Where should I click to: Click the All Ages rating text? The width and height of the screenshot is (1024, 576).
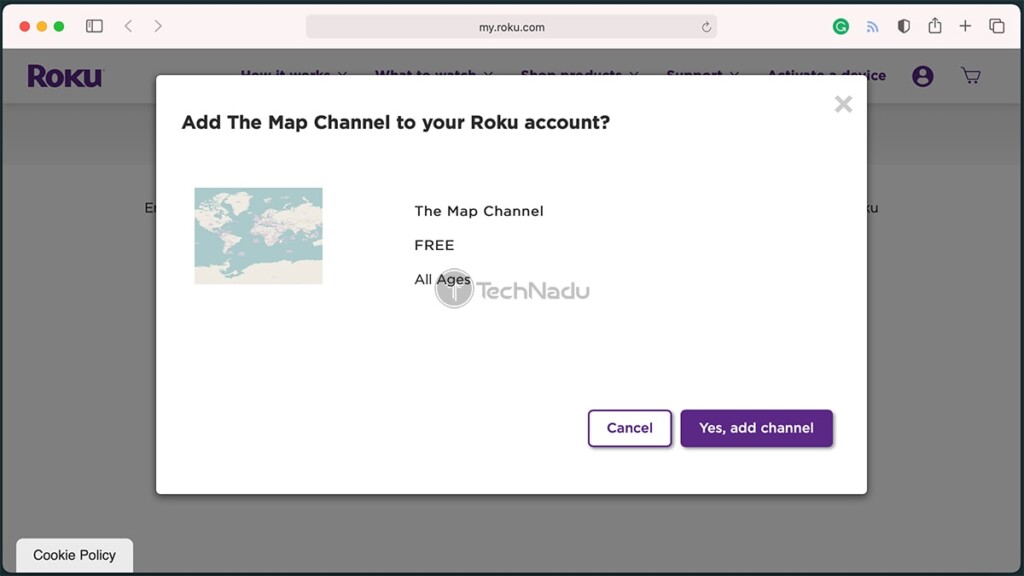442,280
